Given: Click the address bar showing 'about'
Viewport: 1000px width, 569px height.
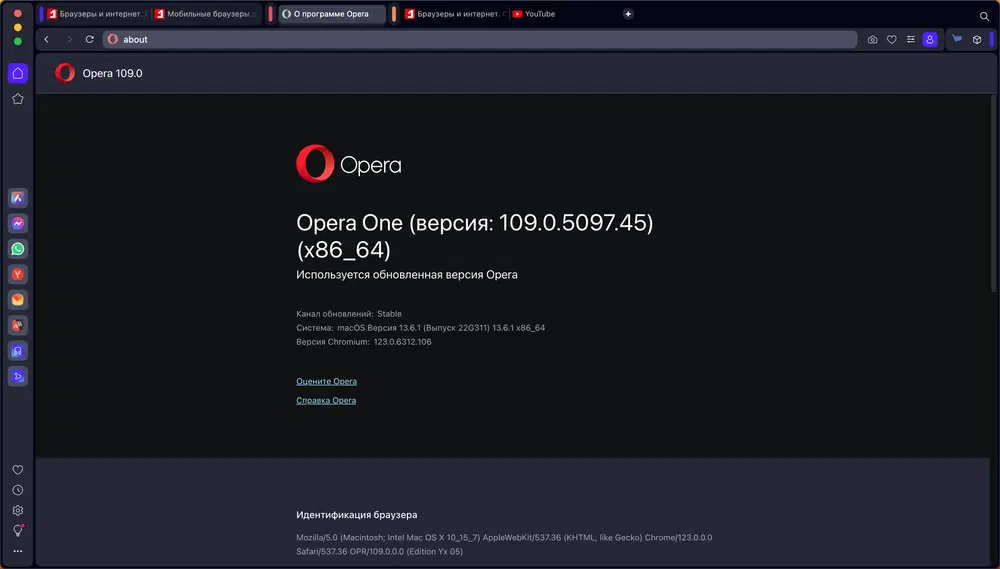Looking at the screenshot, I should pyautogui.click(x=479, y=40).
